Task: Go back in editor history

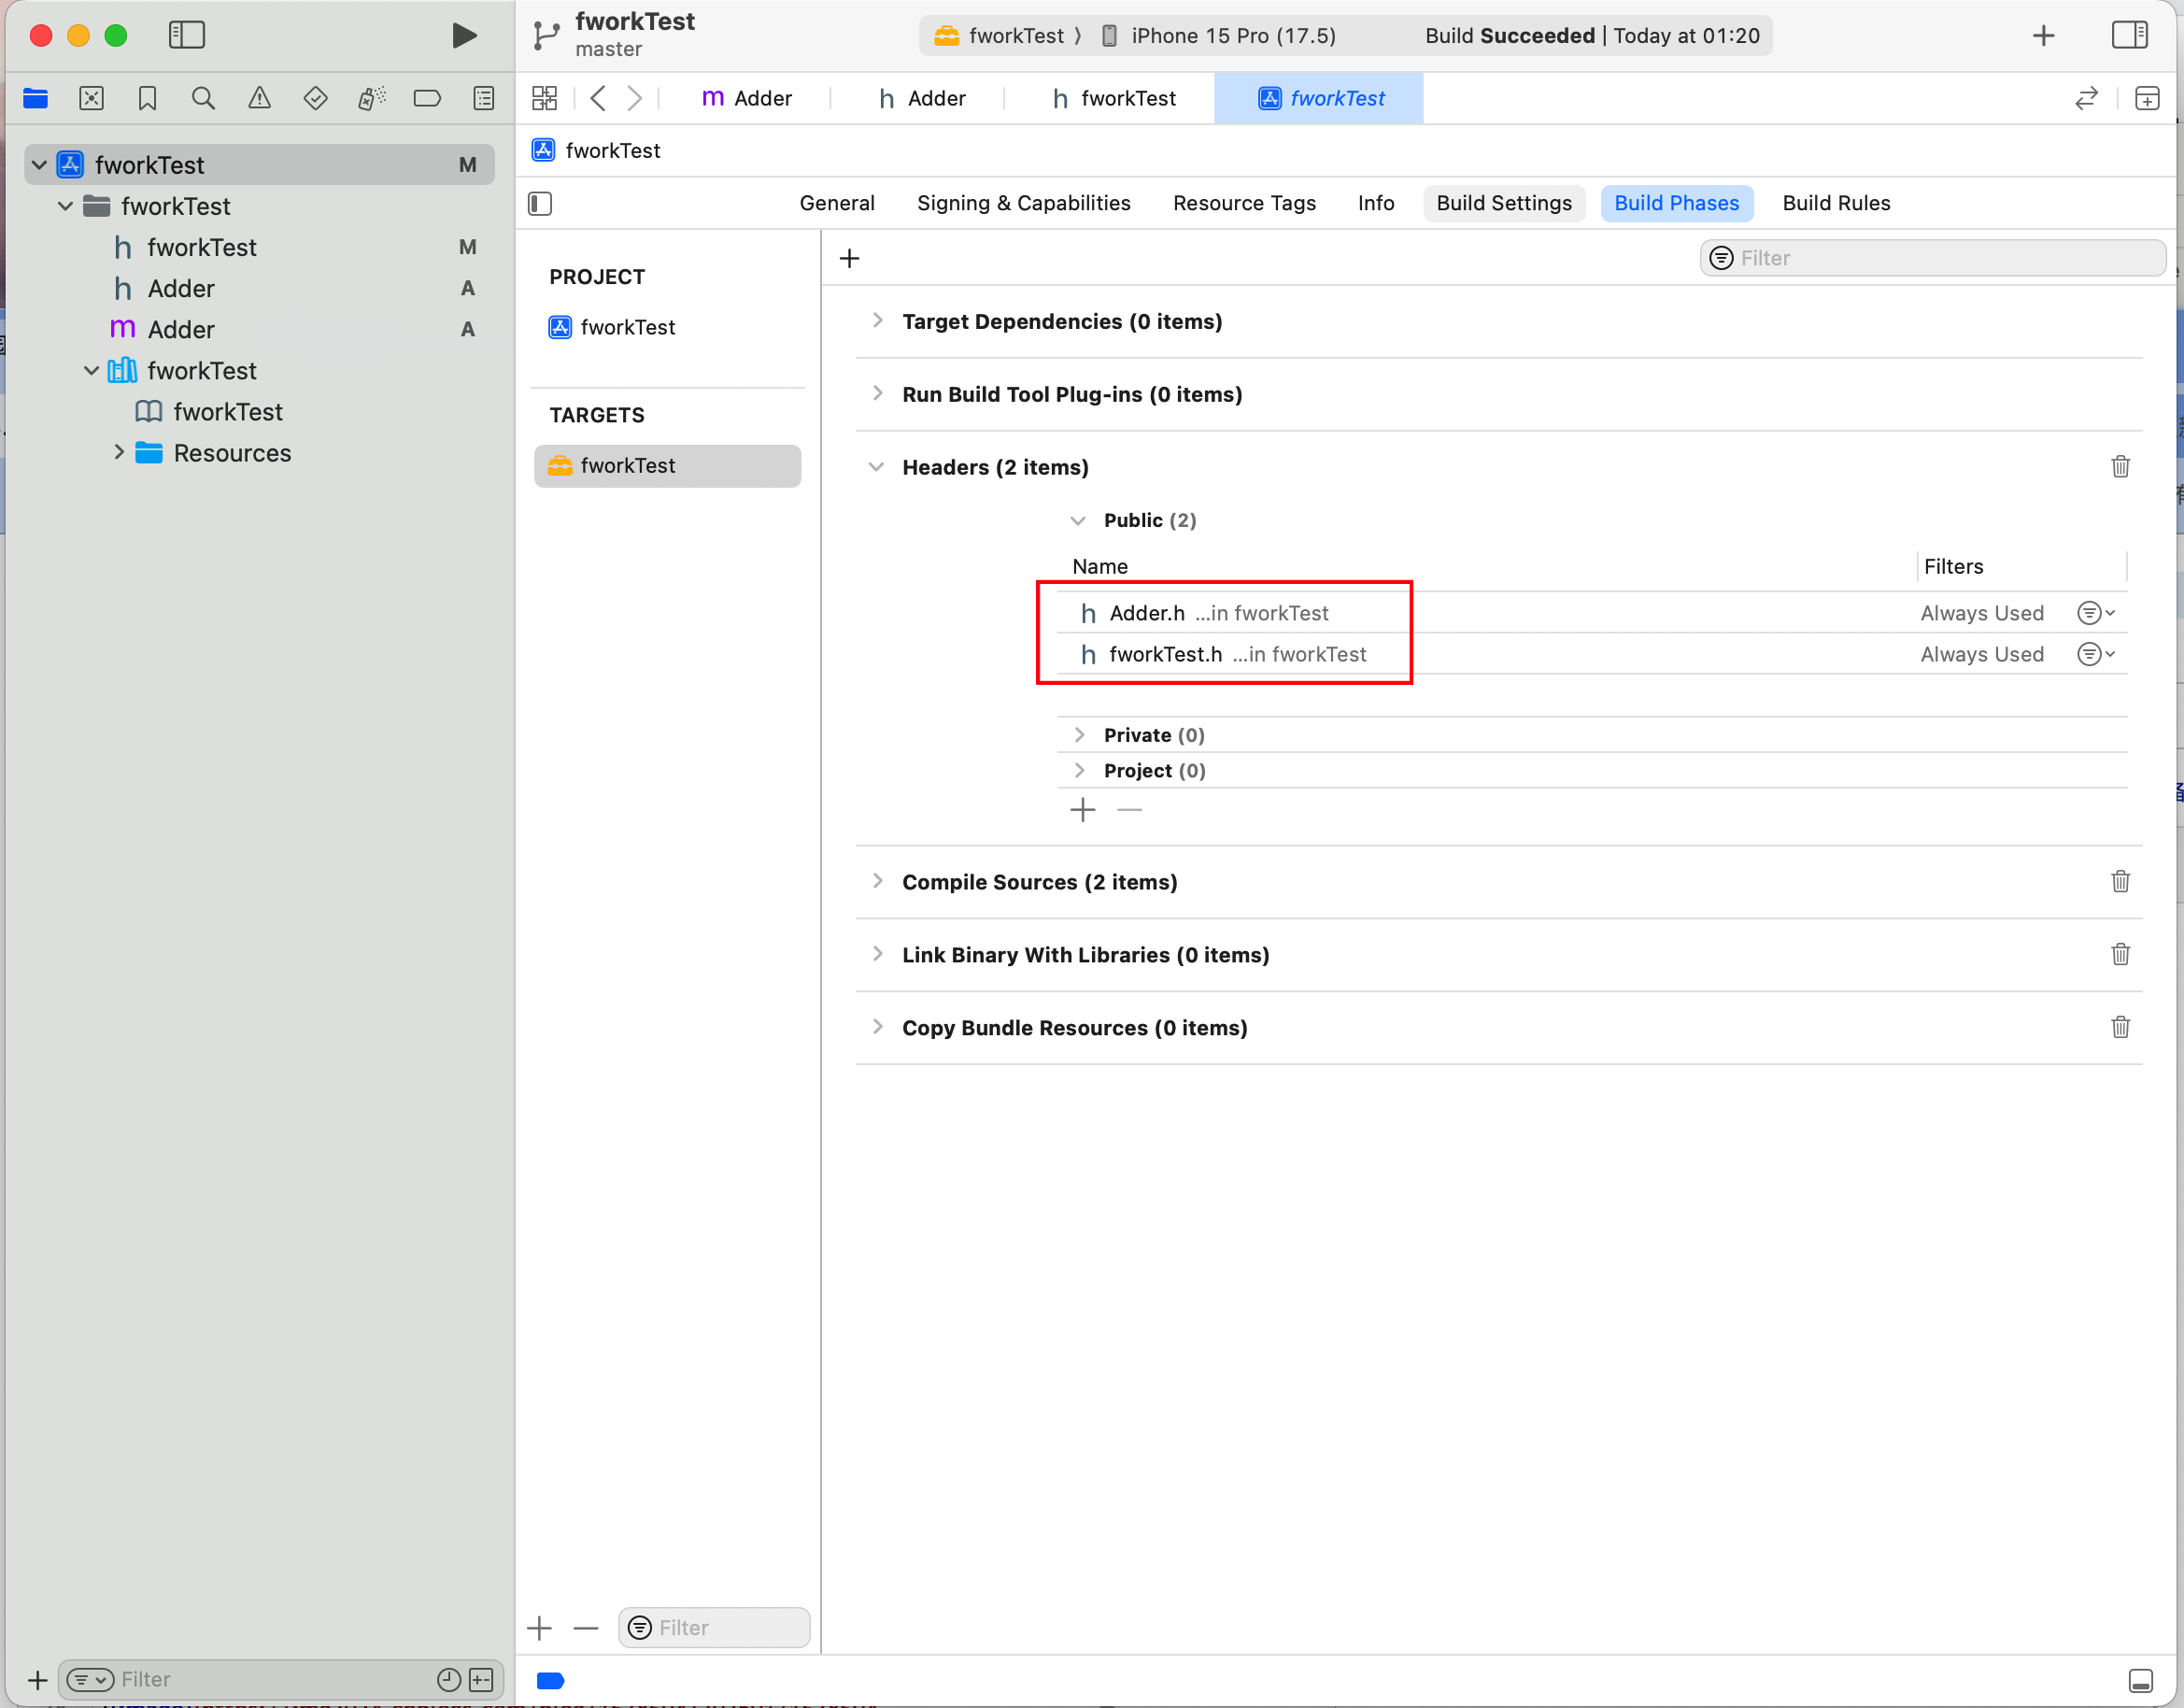Action: [598, 98]
